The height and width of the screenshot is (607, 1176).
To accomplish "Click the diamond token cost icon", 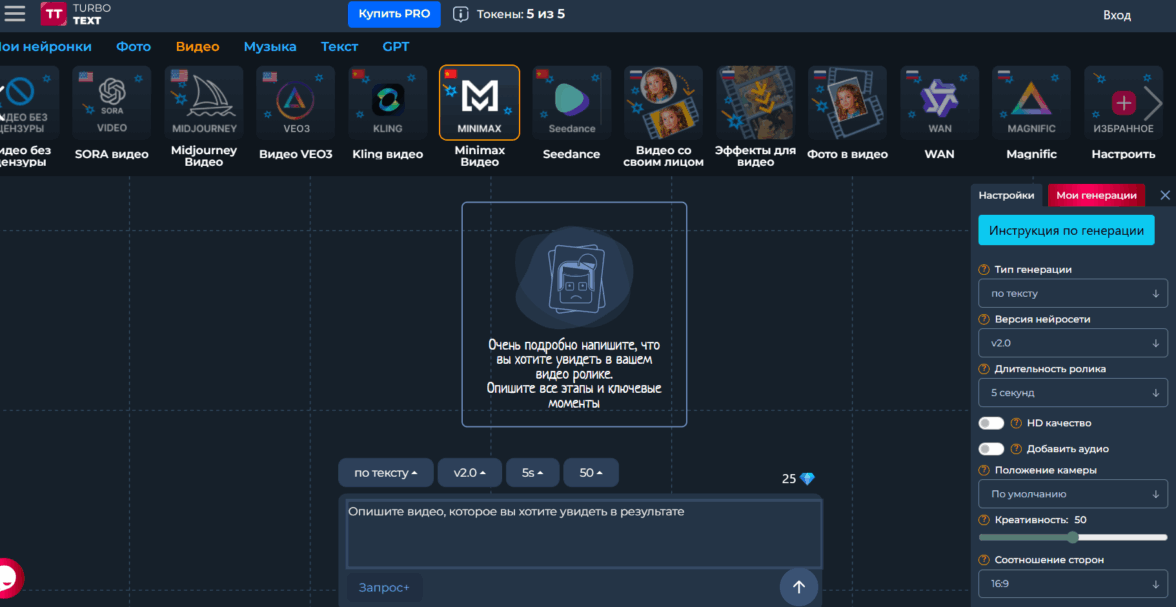I will (807, 479).
